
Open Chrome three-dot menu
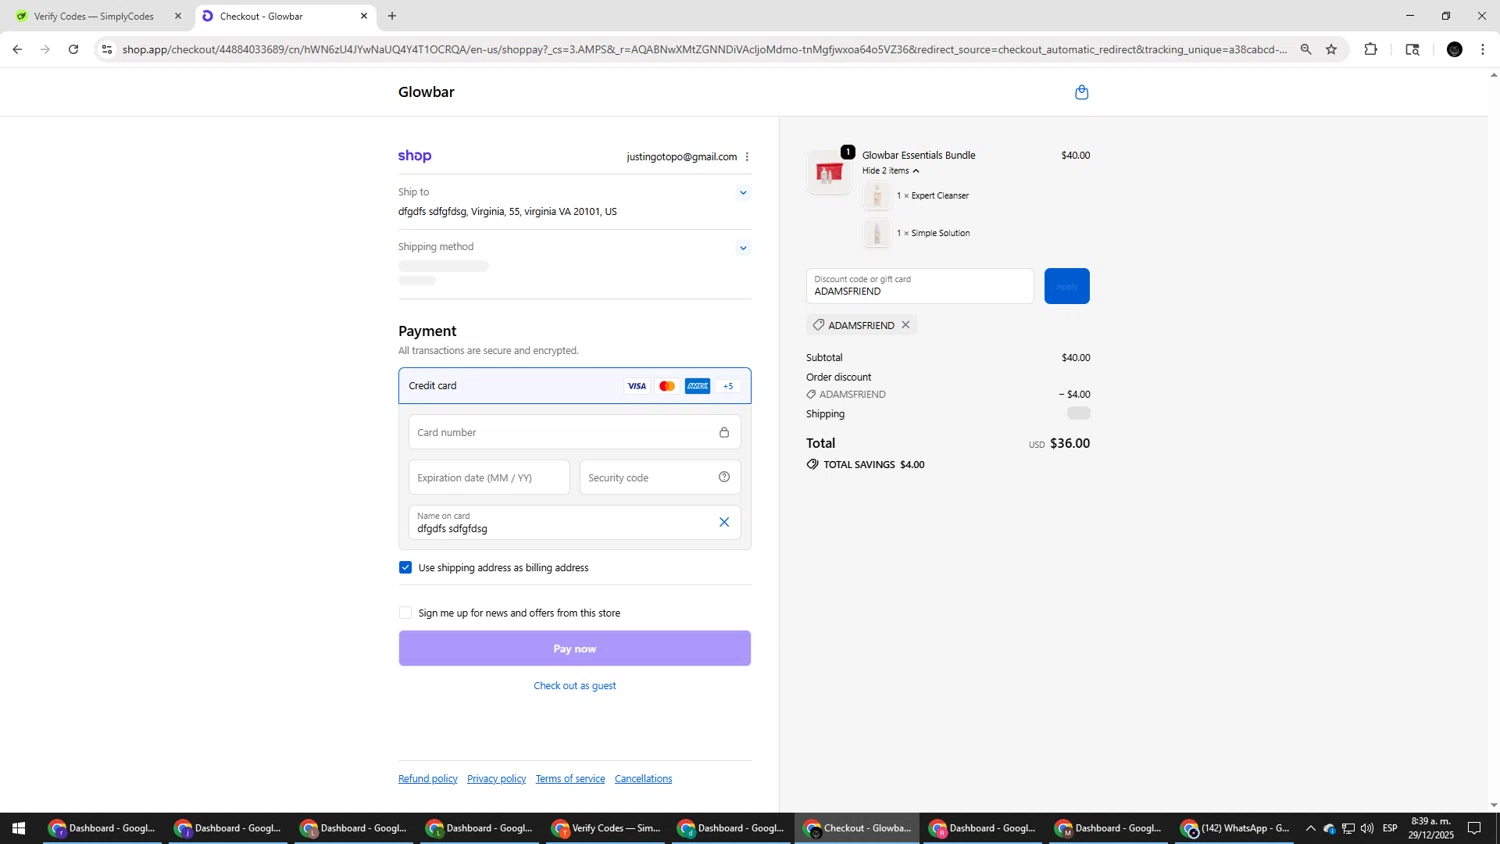tap(1483, 49)
